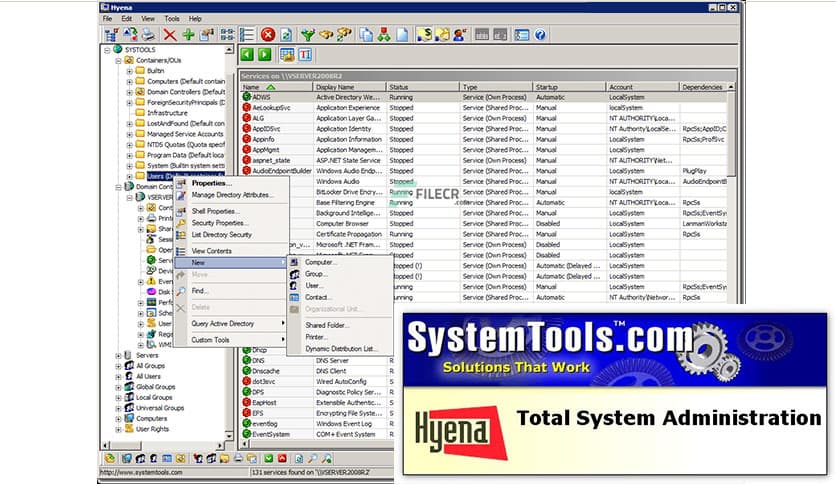Click the red and green hierarchy tree icon
836x484 pixels.
pyautogui.click(x=384, y=35)
